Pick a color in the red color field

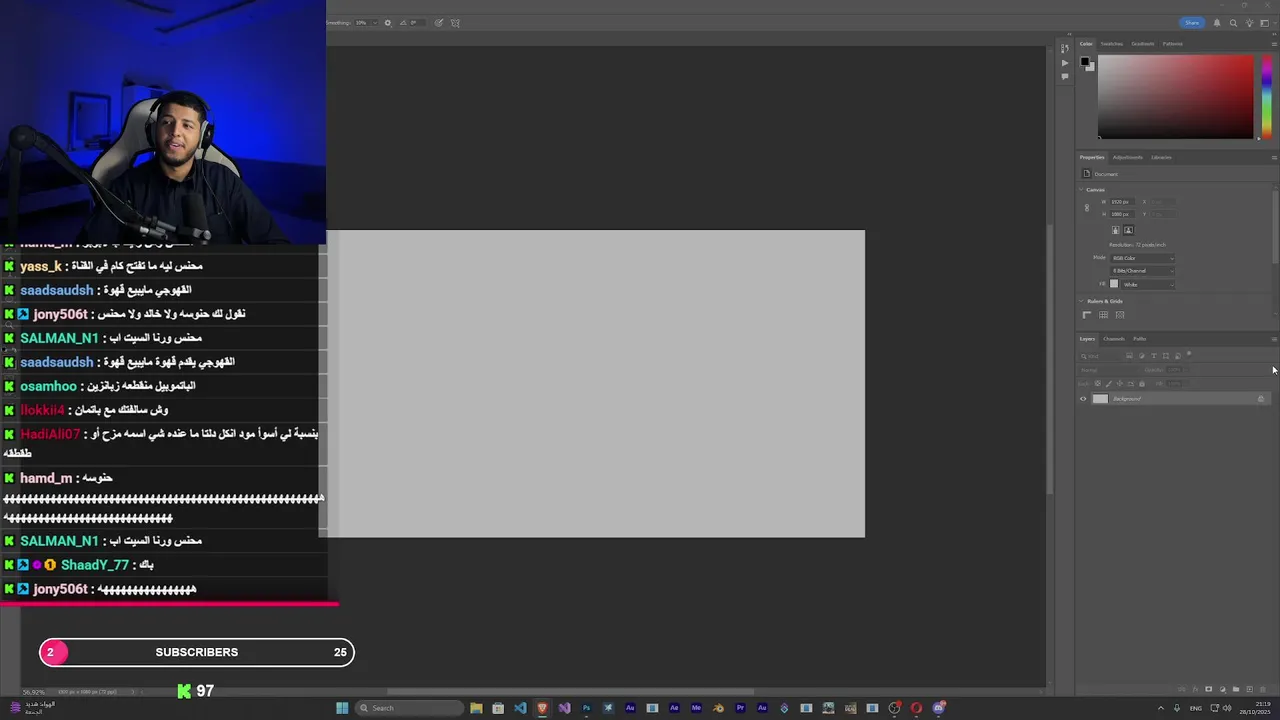click(x=1175, y=97)
